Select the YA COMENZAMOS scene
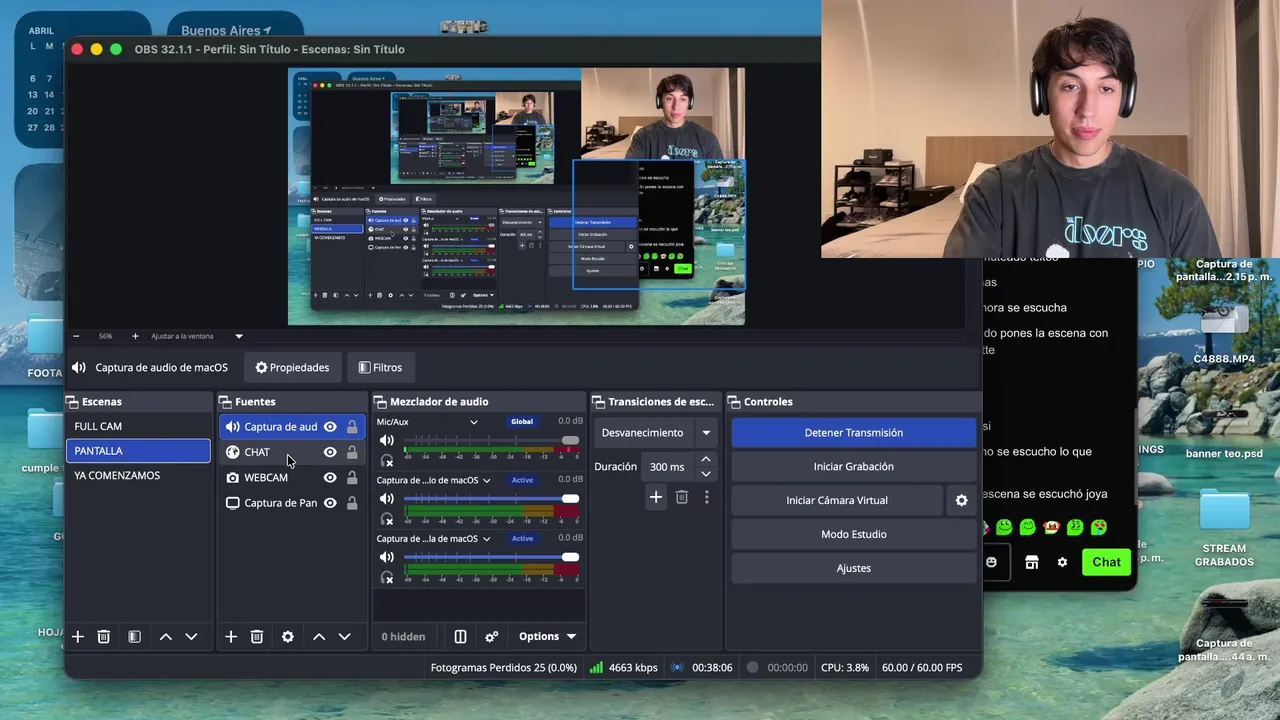The width and height of the screenshot is (1280, 720). 139,476
